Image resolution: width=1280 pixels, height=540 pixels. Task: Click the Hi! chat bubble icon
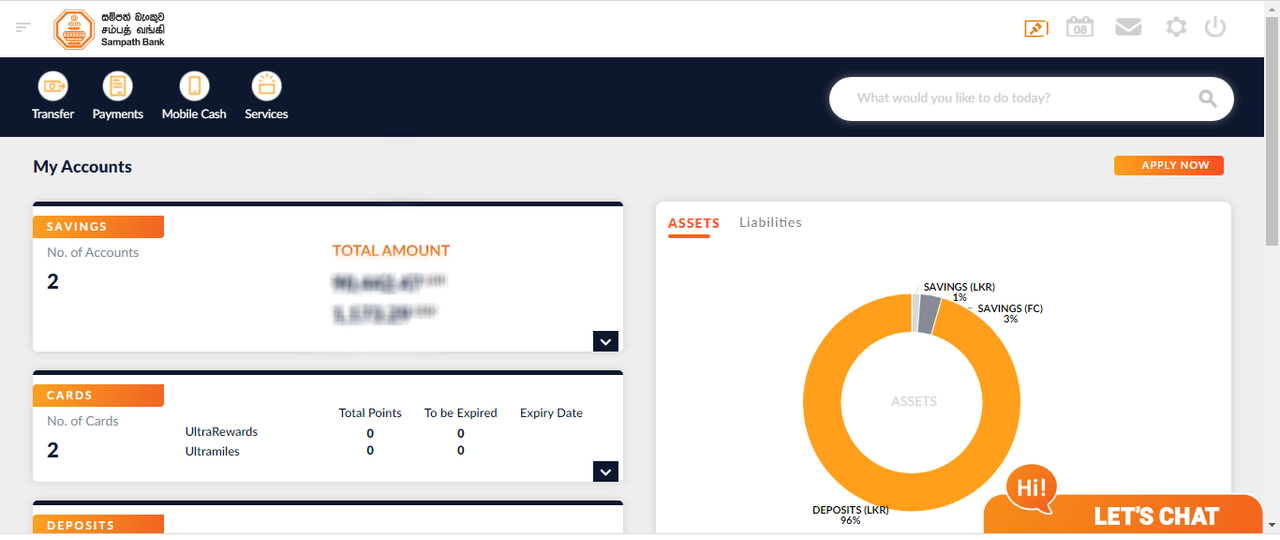[x=1031, y=489]
